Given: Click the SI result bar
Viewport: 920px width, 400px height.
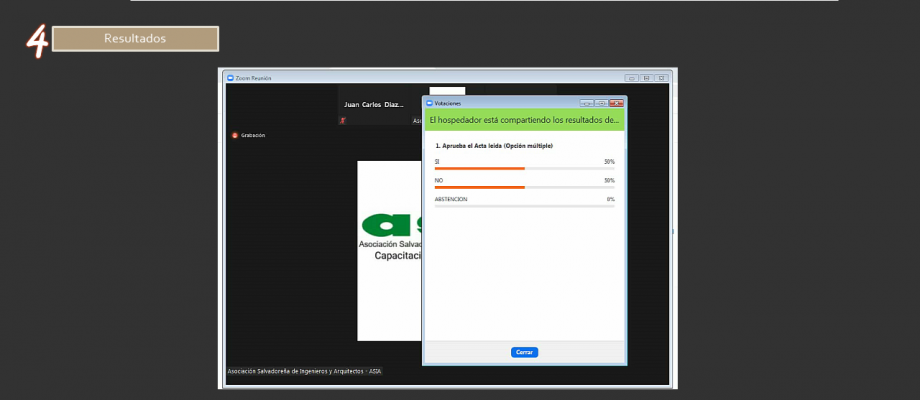Looking at the screenshot, I should (x=525, y=168).
